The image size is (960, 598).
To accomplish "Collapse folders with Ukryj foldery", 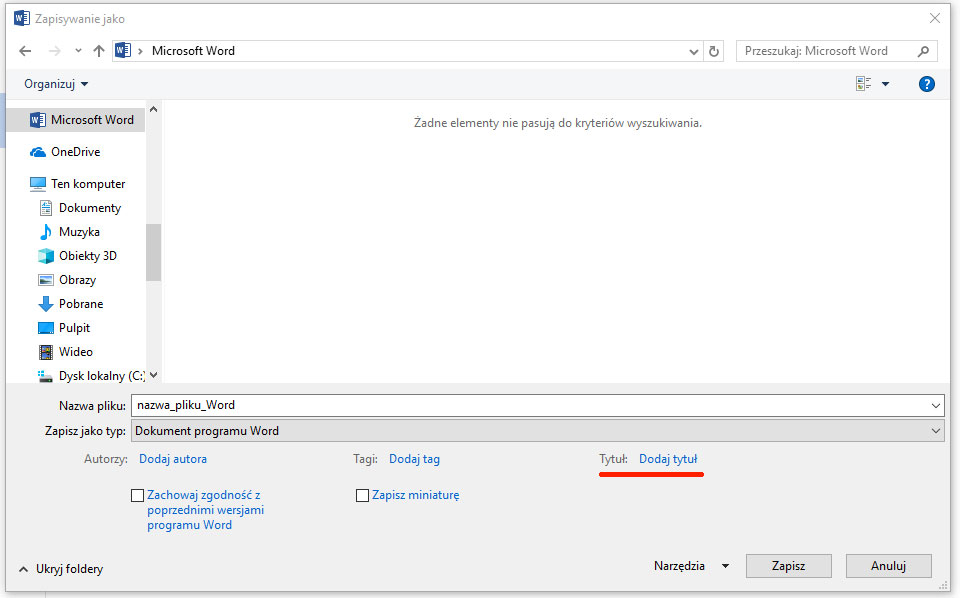I will [60, 569].
